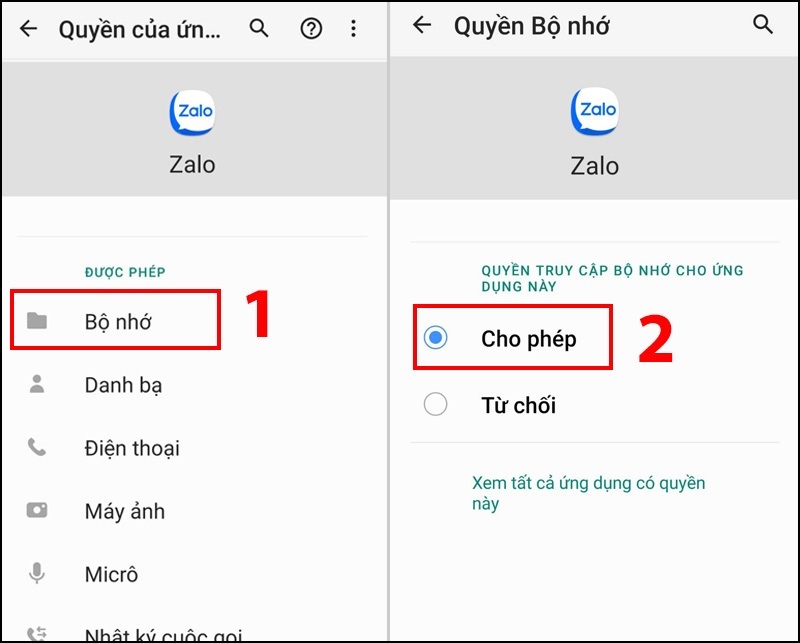Tap the camera icon beside Máy ảnh

tap(37, 510)
